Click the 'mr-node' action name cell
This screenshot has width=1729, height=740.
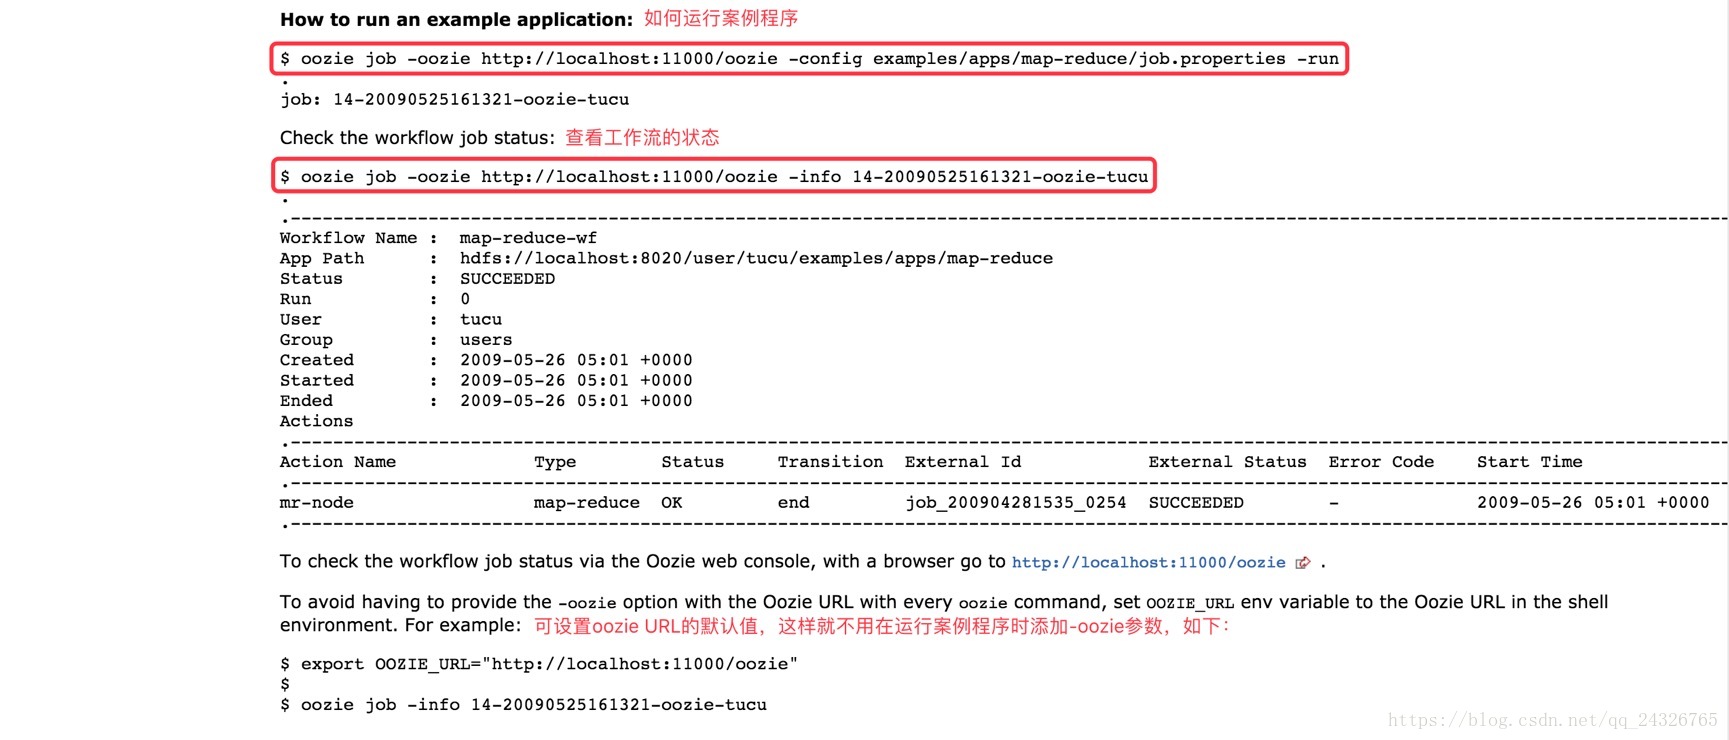[x=316, y=503]
